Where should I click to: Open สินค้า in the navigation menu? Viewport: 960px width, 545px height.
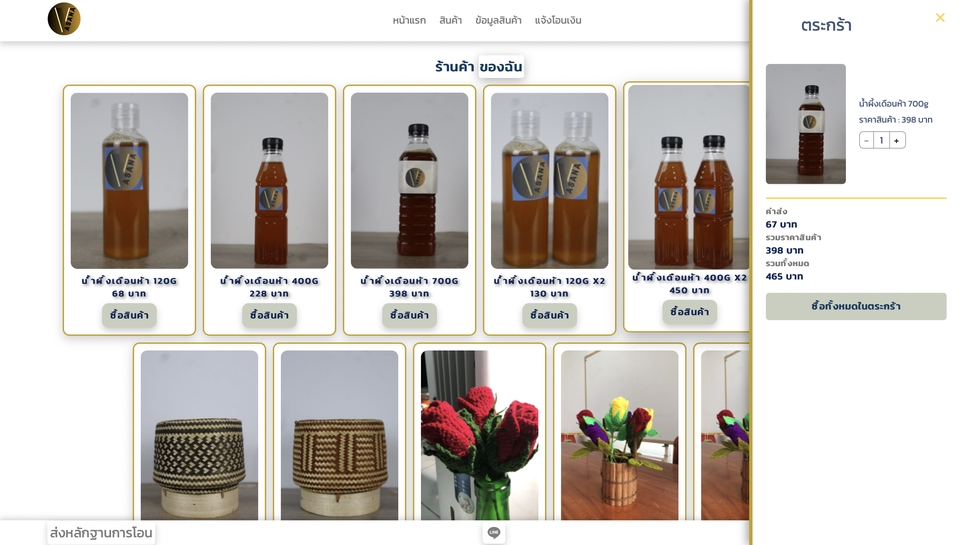[x=451, y=20]
